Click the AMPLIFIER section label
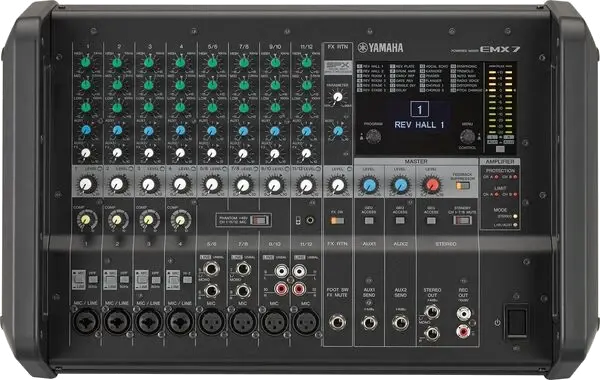 tap(500, 161)
